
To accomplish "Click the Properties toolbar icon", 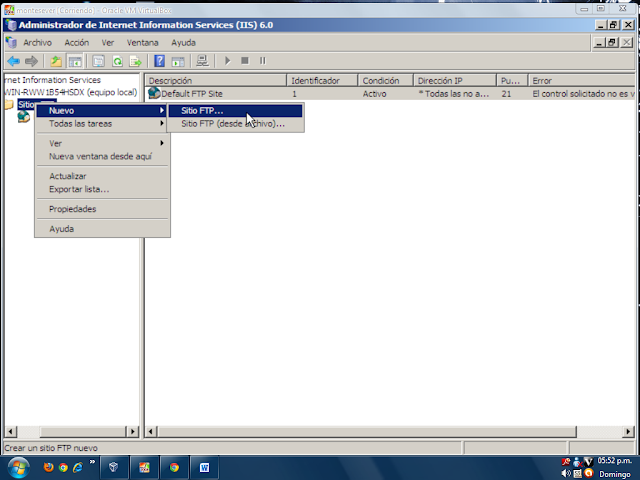I will (98, 61).
